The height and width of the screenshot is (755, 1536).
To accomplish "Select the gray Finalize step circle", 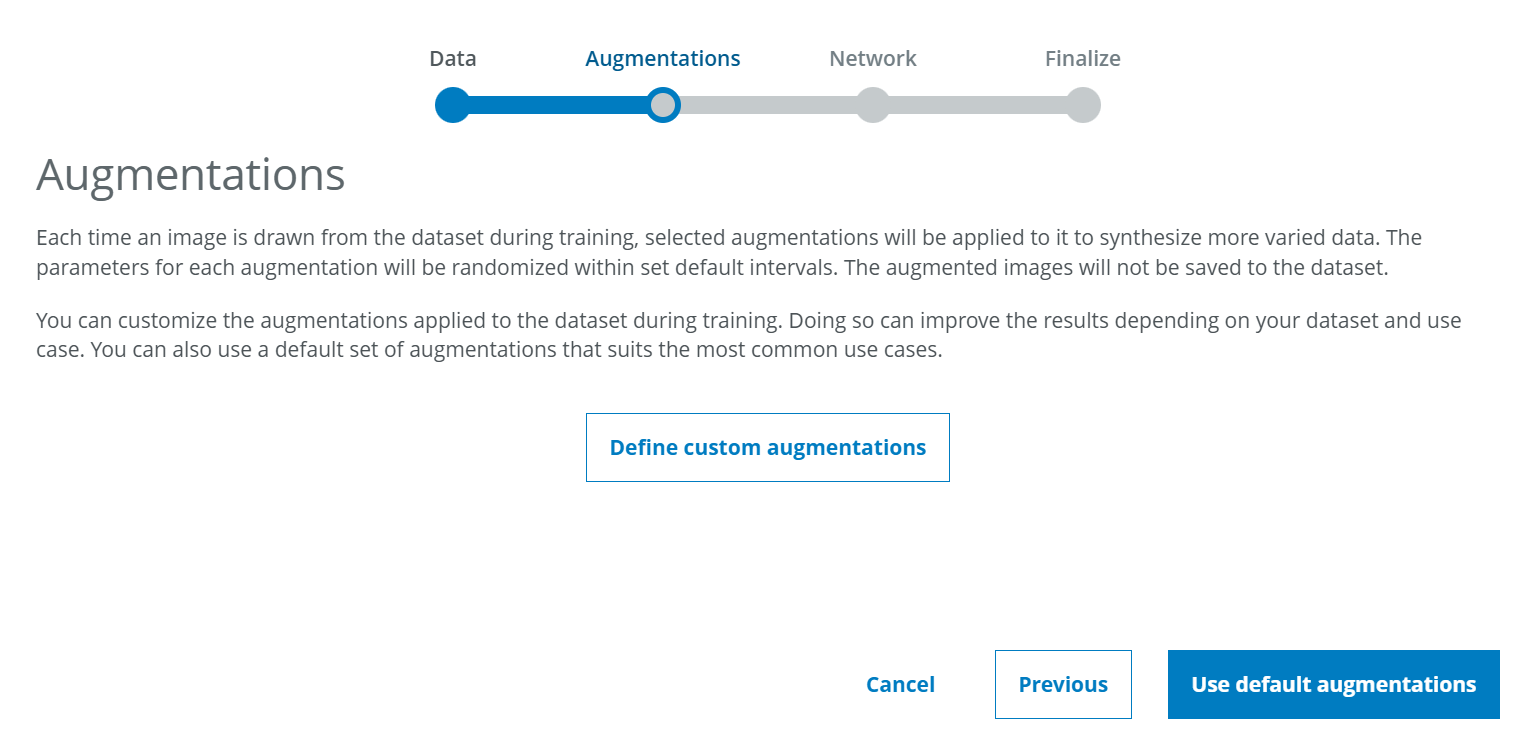I will pyautogui.click(x=1083, y=104).
